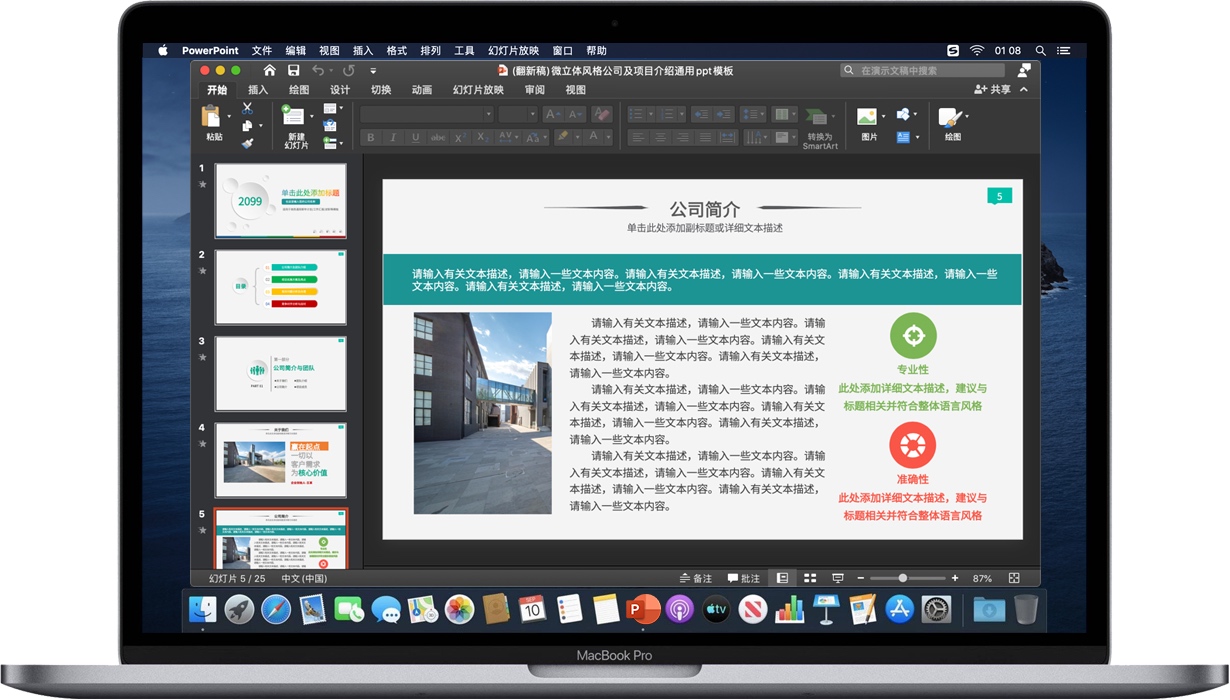Toggle underline formatting
Viewport: 1230px width, 700px height.
pyautogui.click(x=415, y=136)
